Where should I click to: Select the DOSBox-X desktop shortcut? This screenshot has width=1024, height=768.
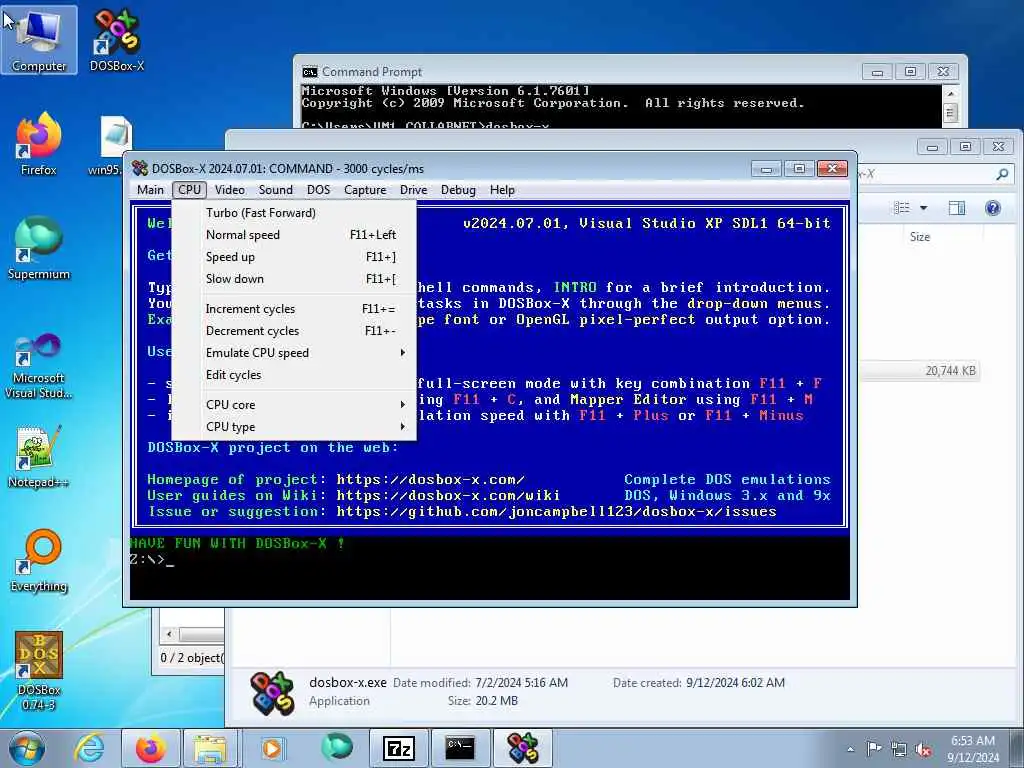[117, 40]
